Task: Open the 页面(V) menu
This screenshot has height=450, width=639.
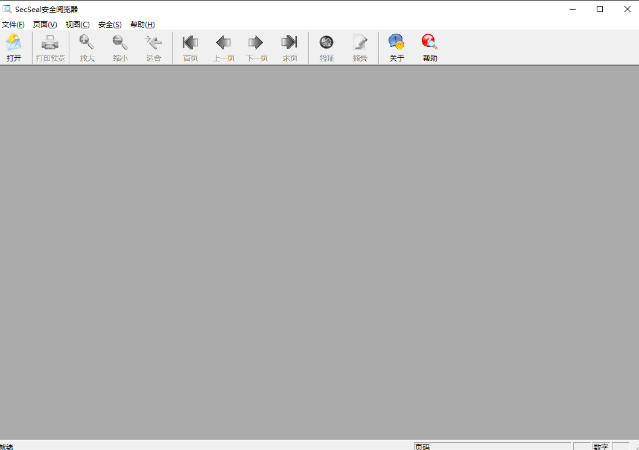Action: click(45, 24)
